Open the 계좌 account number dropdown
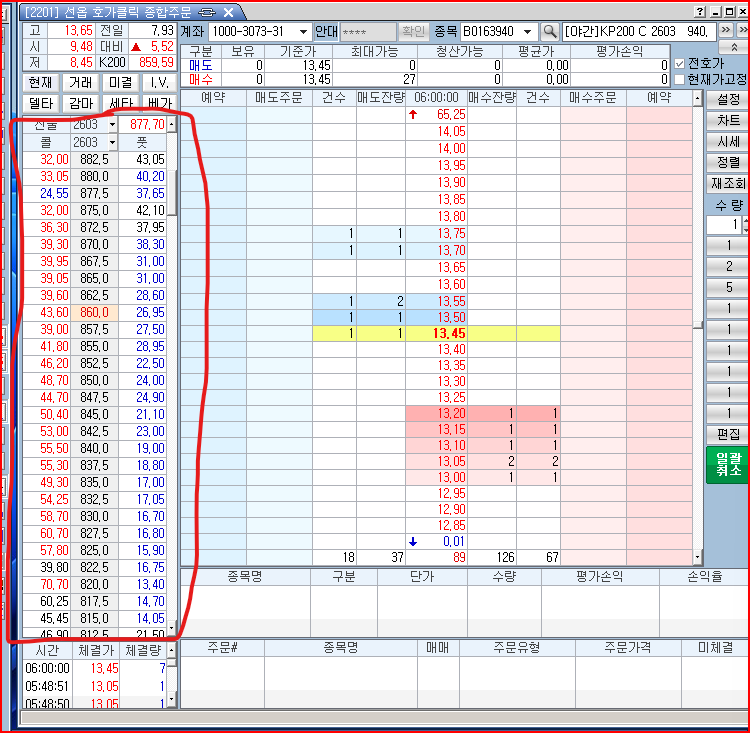The image size is (750, 733). [302, 32]
